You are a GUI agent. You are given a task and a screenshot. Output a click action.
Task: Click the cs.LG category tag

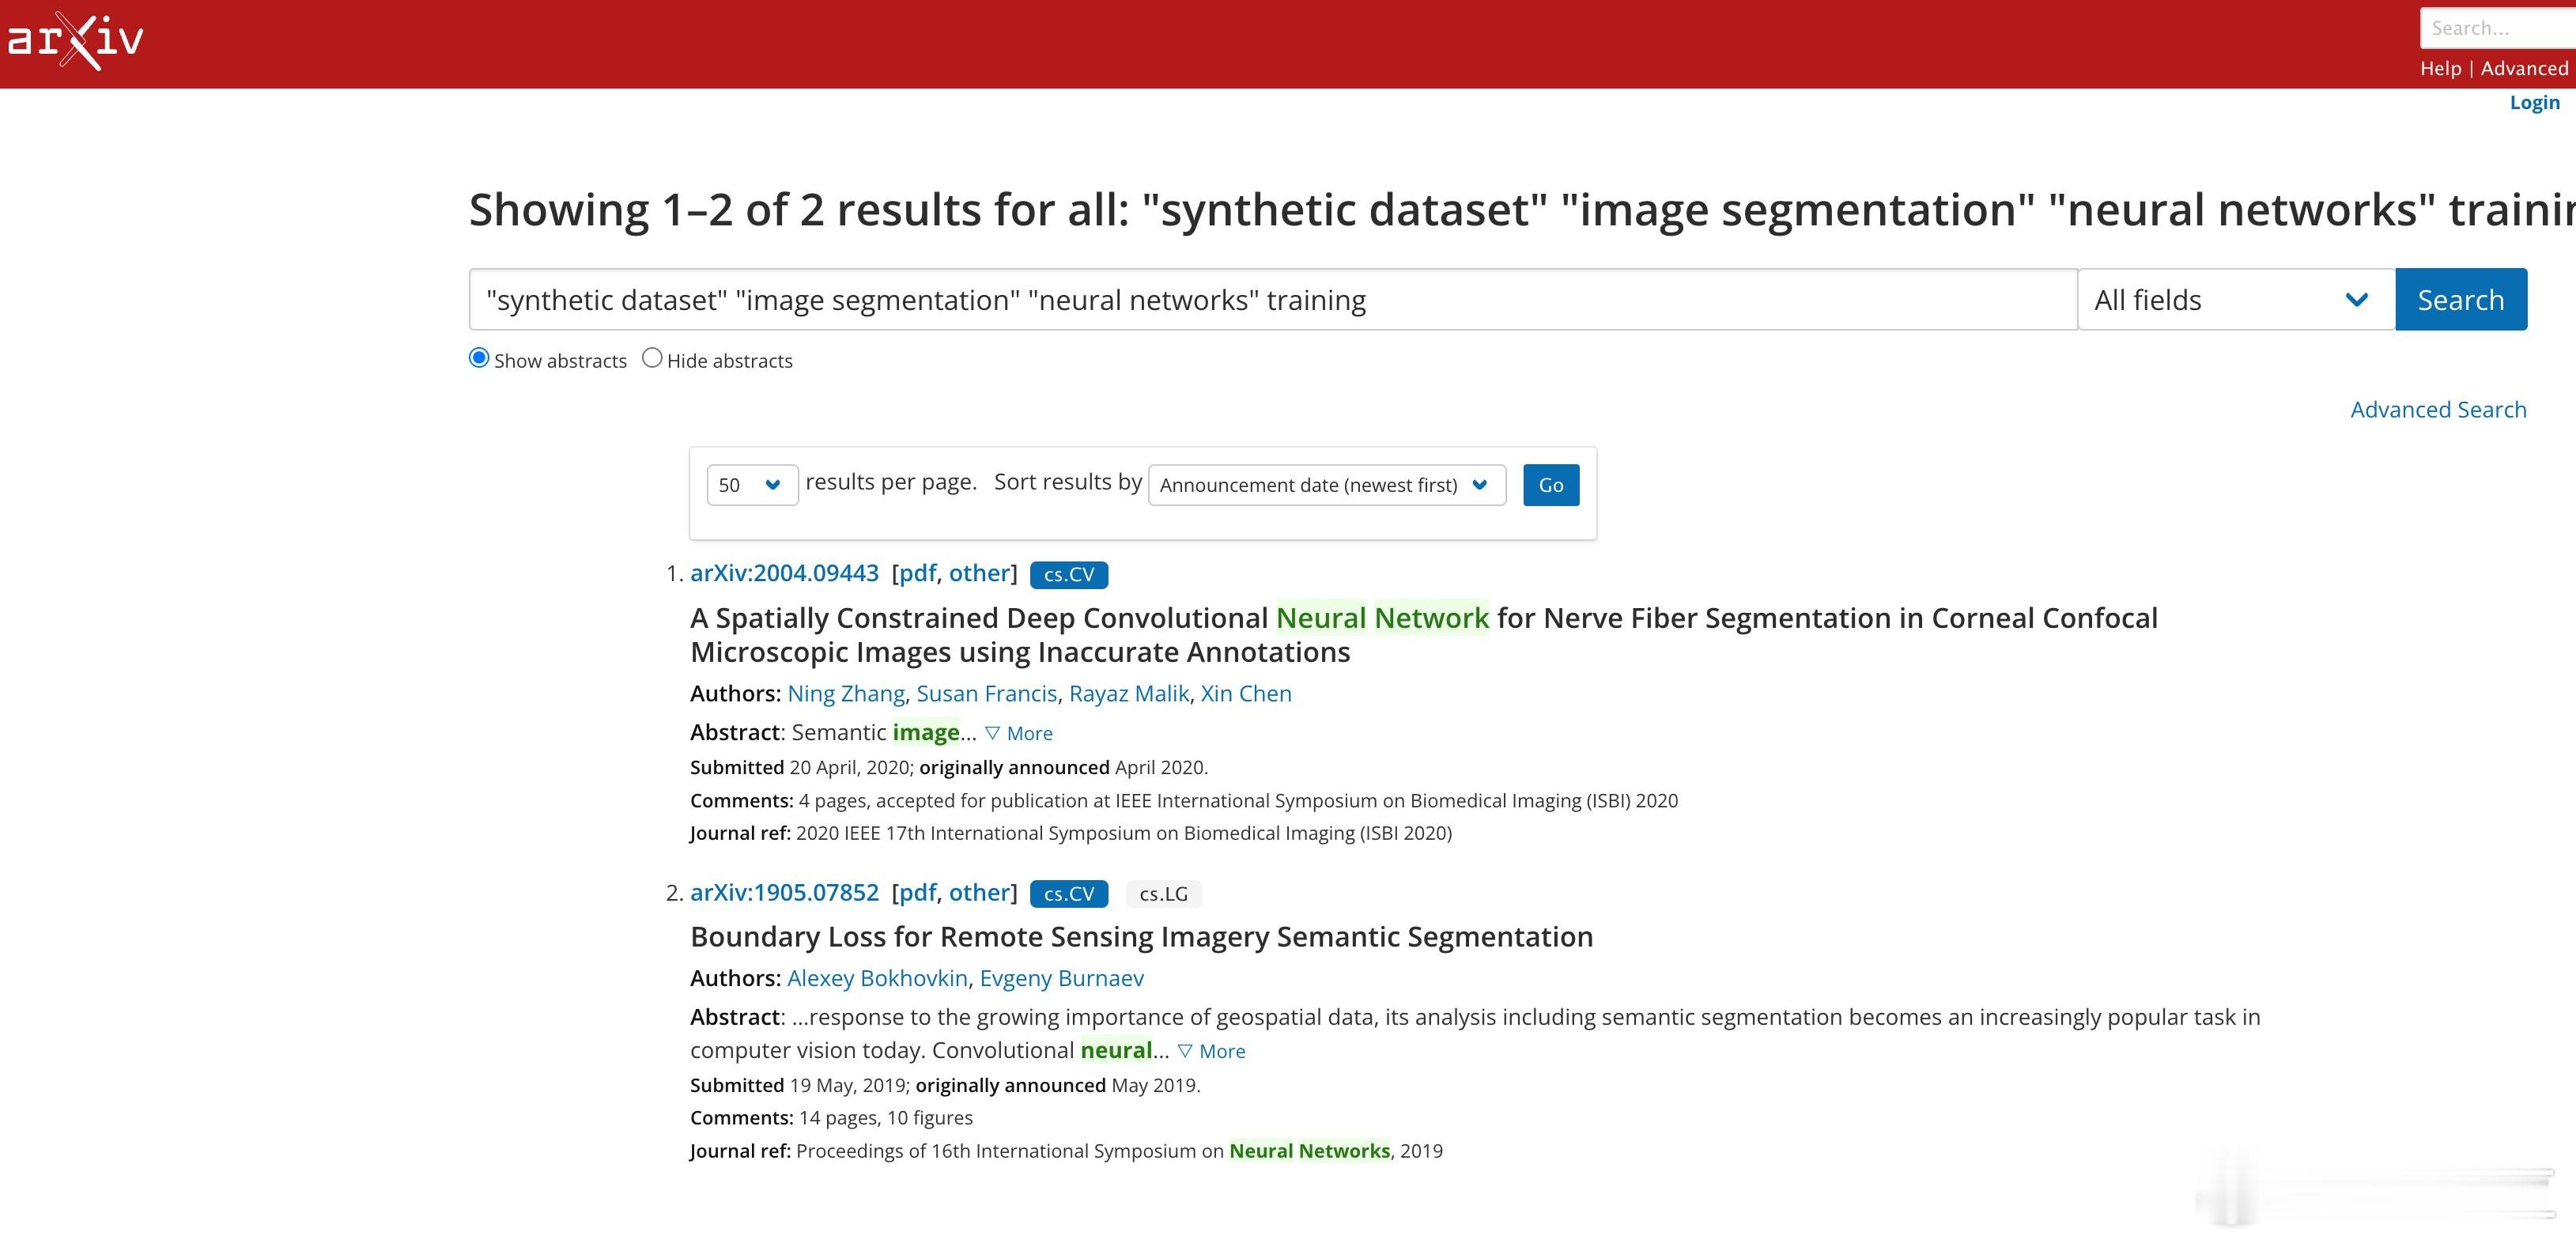tap(1164, 894)
